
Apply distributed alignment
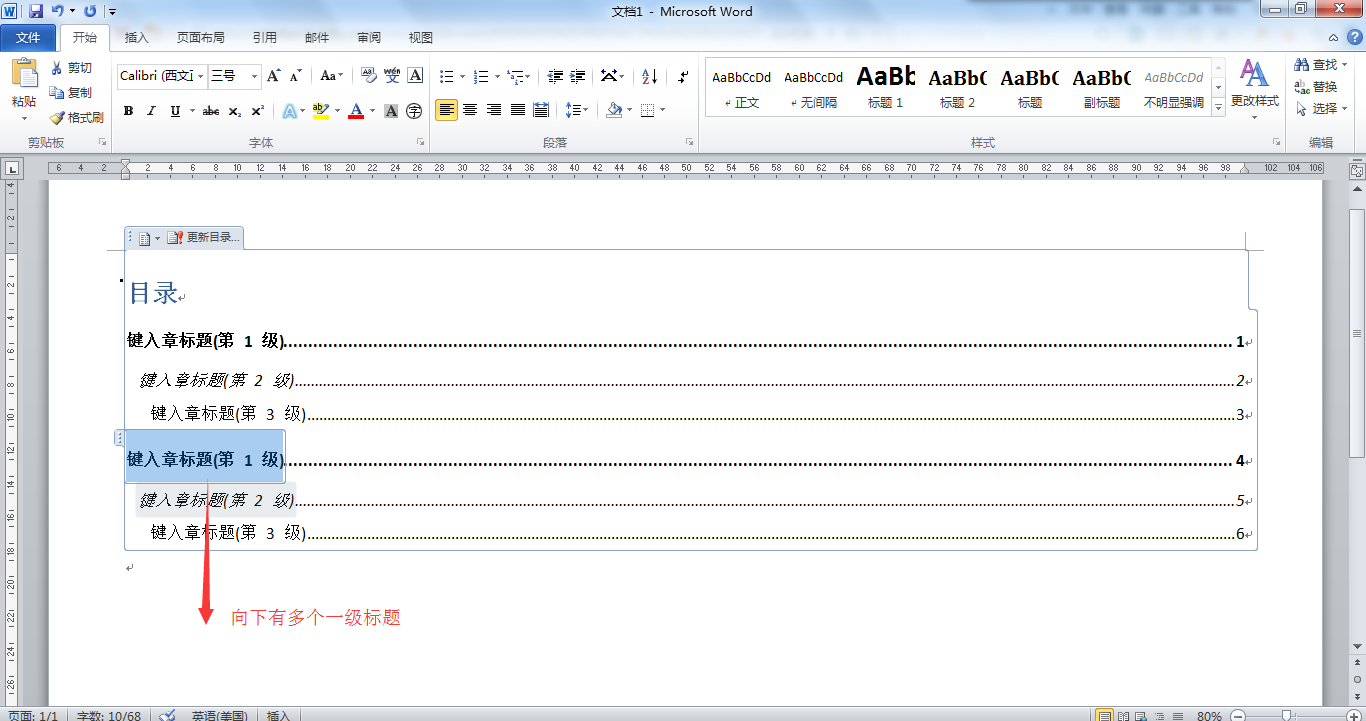click(x=541, y=110)
